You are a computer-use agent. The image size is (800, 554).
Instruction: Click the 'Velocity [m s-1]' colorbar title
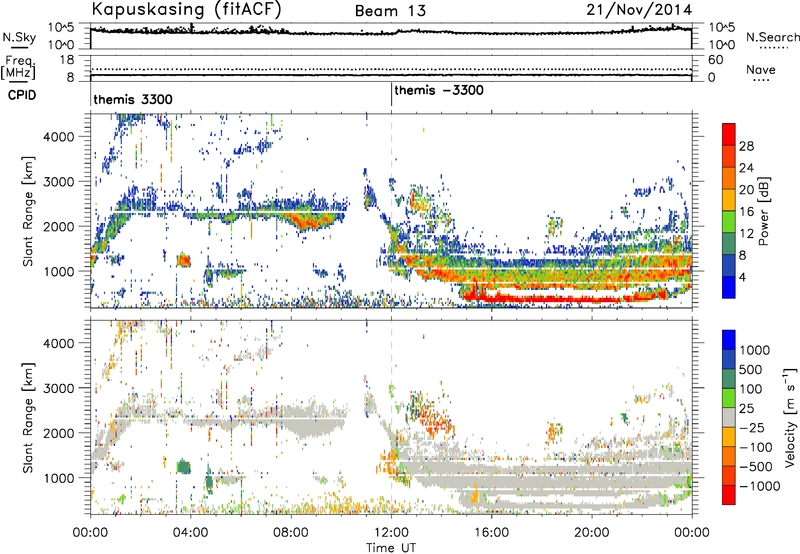790,417
